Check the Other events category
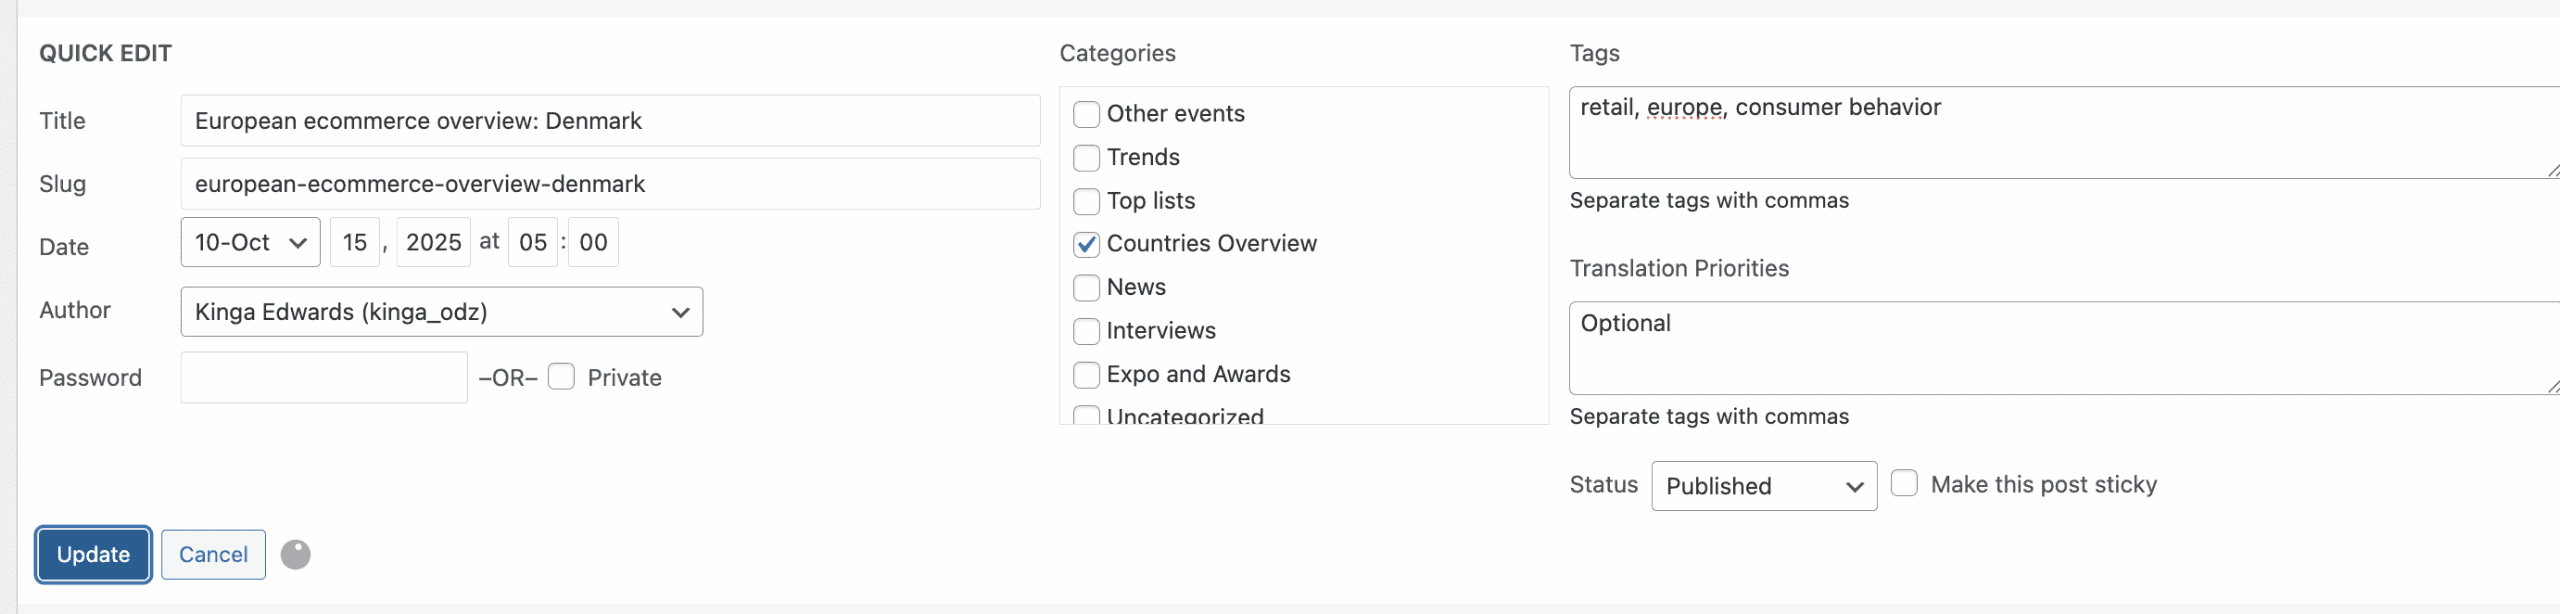This screenshot has width=2560, height=614. tap(1086, 114)
